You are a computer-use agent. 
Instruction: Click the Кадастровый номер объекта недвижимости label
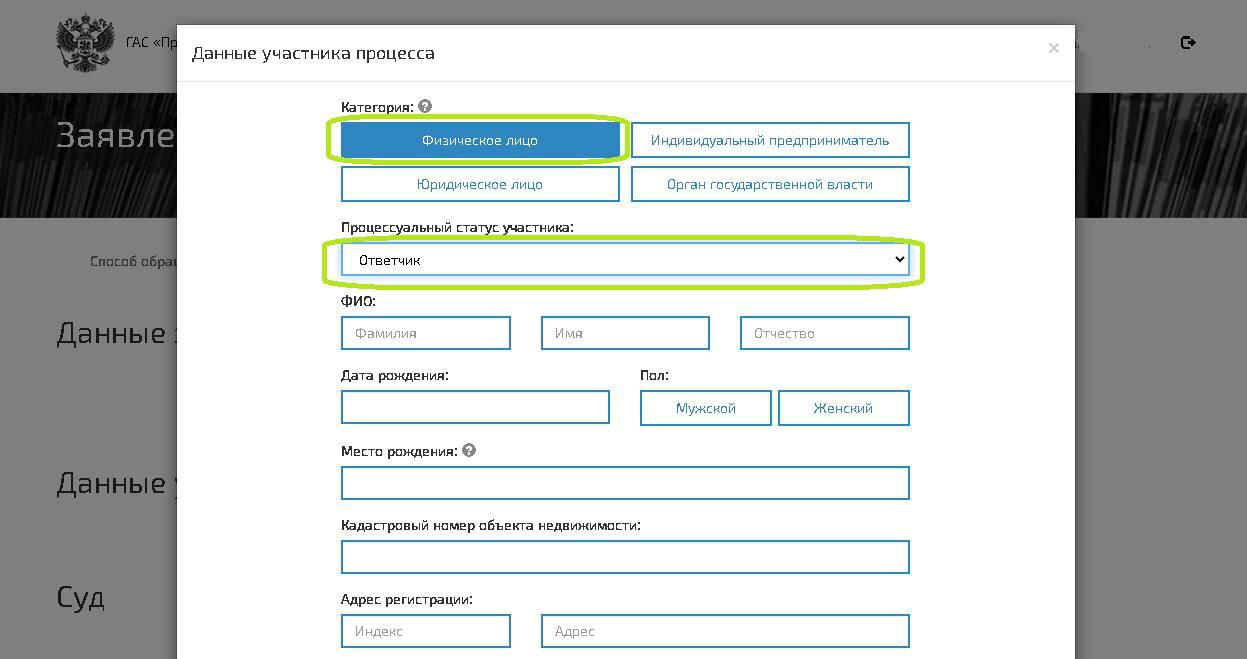tap(491, 525)
